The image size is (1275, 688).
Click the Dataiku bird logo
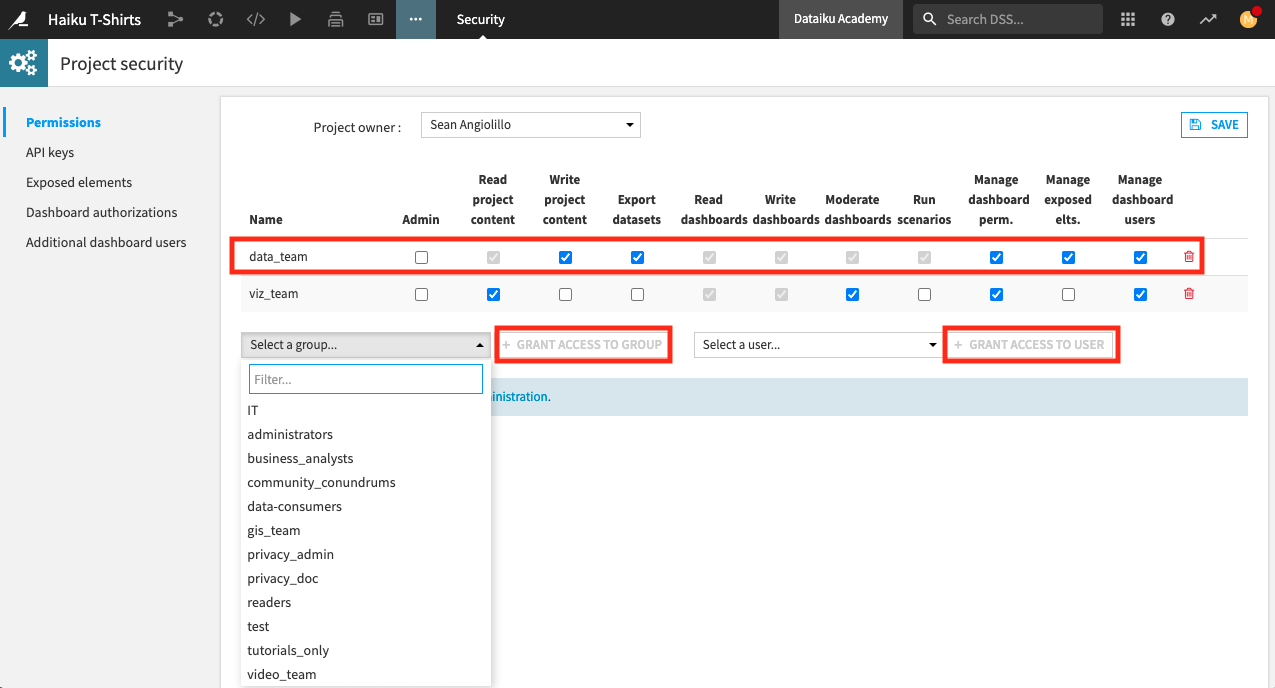coord(18,19)
